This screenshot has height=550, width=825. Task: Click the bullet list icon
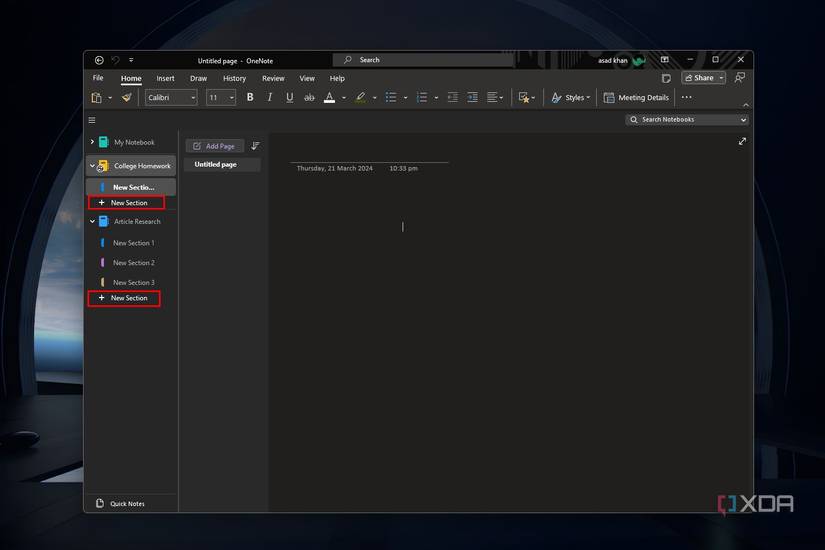pos(390,98)
